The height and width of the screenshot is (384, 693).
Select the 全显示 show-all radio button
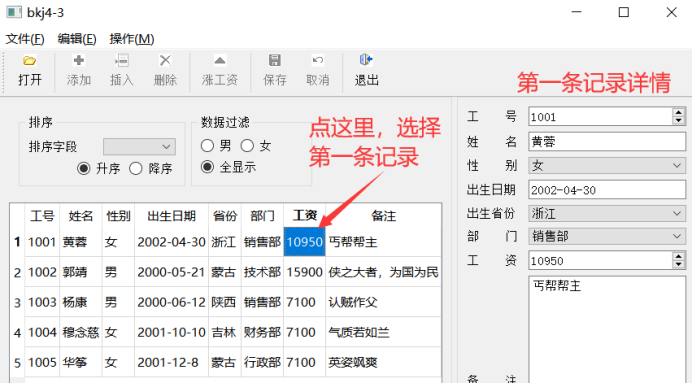(x=207, y=167)
